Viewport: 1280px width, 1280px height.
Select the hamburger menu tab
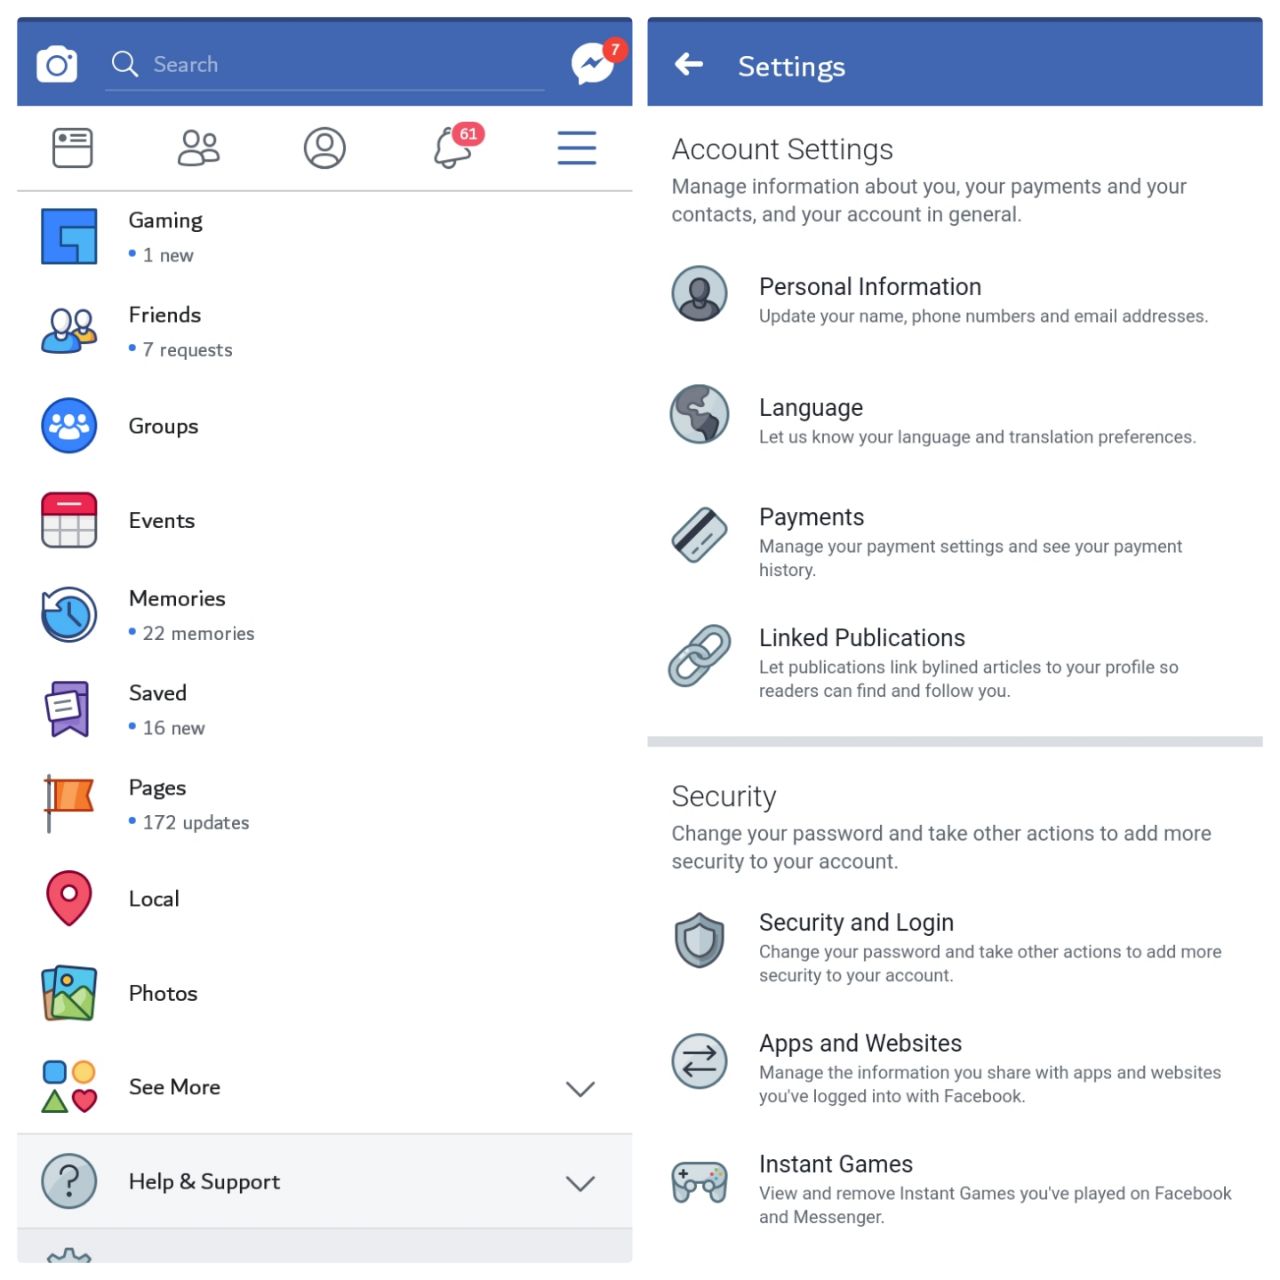[577, 148]
